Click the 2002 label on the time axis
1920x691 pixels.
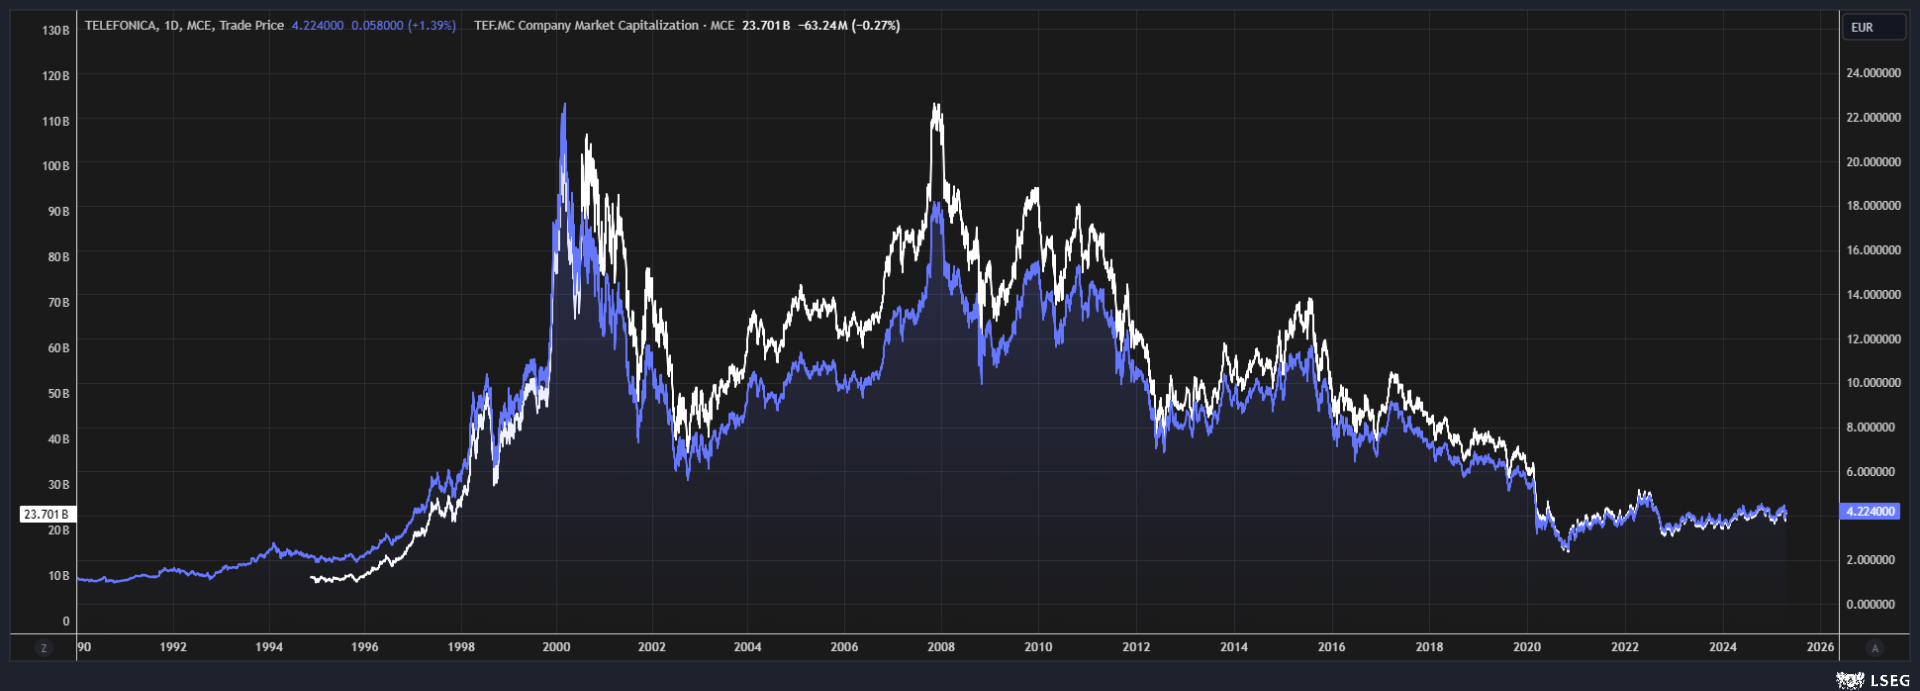click(x=652, y=647)
